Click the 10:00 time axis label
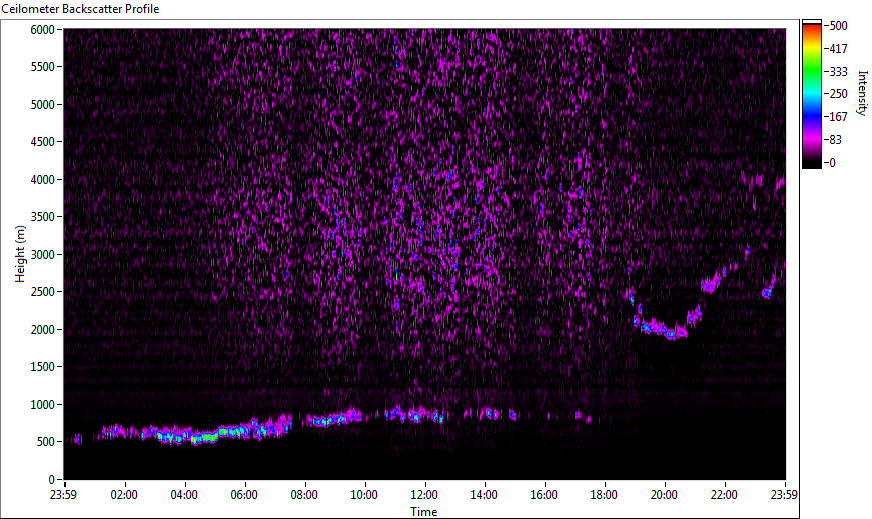The width and height of the screenshot is (872, 519). (364, 495)
